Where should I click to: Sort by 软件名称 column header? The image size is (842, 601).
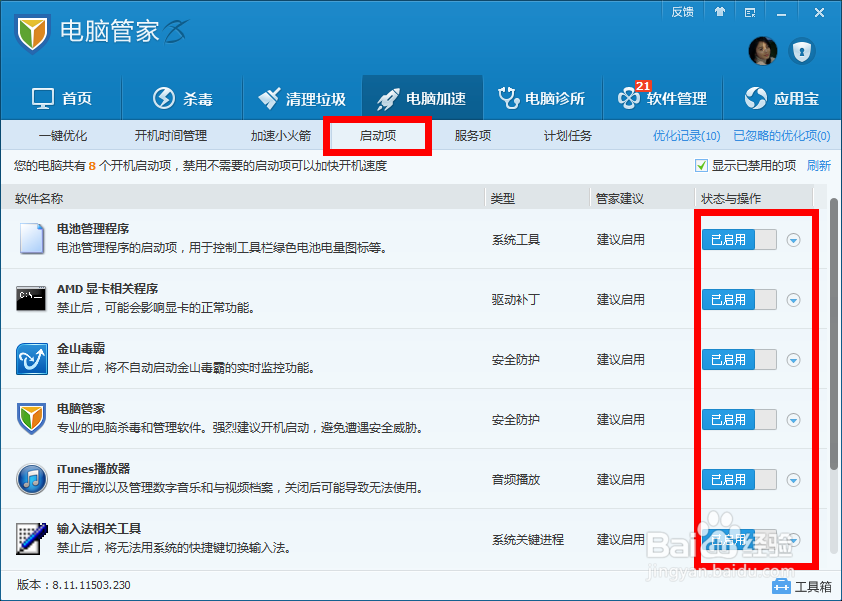coord(39,199)
